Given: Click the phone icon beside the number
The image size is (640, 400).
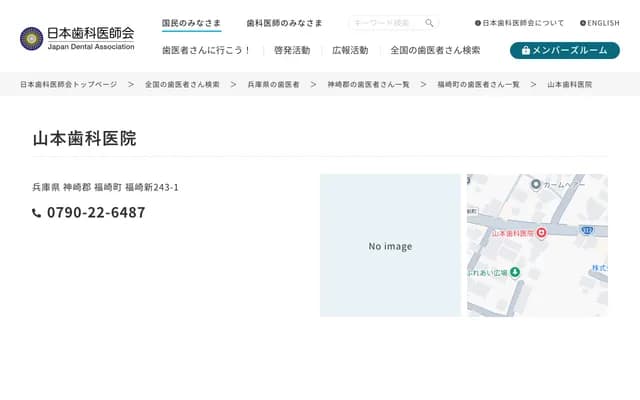Looking at the screenshot, I should (x=37, y=213).
